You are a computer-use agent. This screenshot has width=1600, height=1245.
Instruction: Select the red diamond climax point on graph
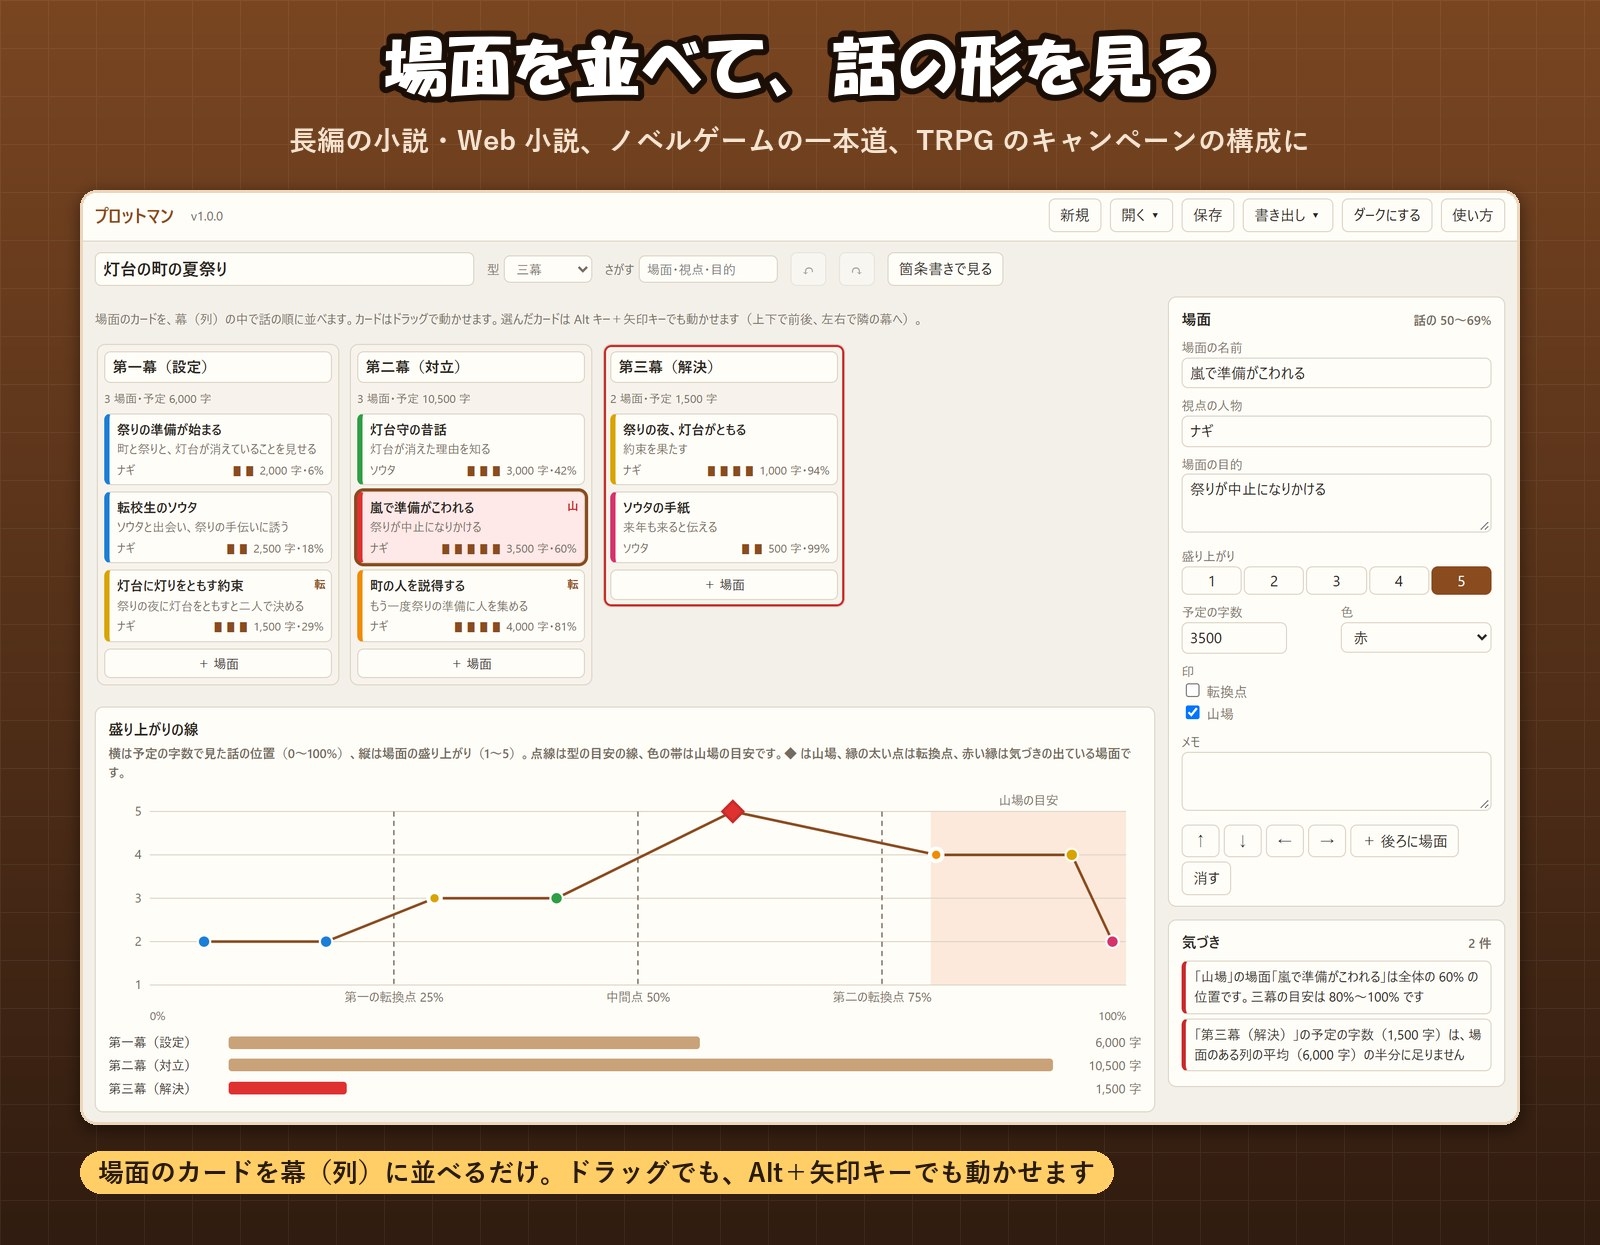click(x=733, y=811)
